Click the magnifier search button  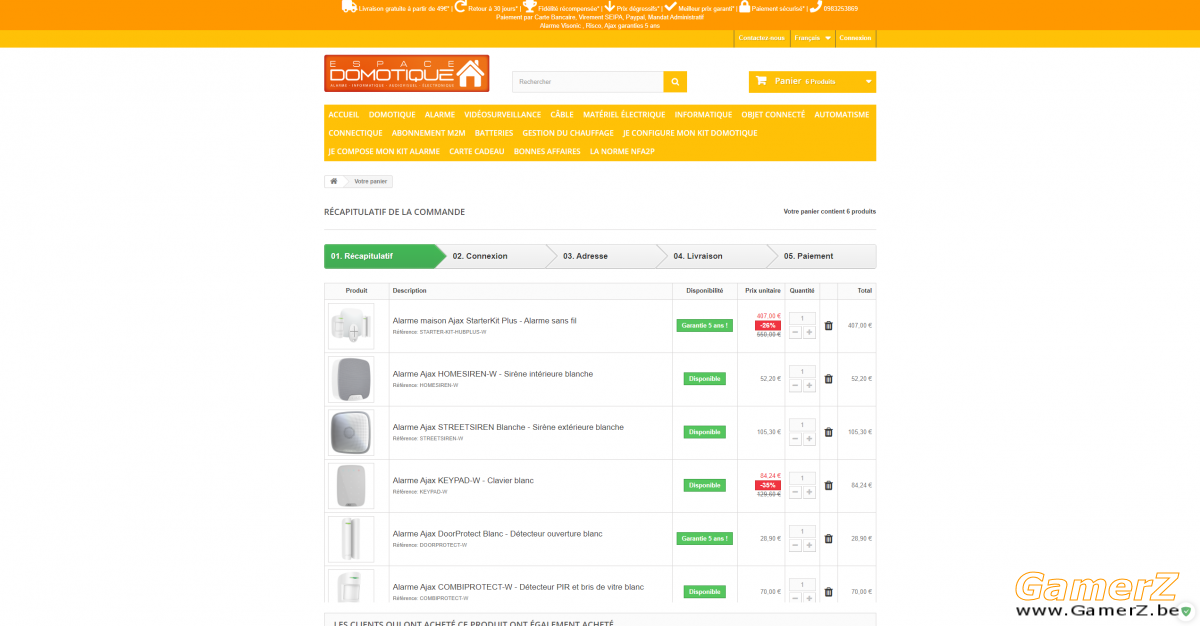[675, 82]
